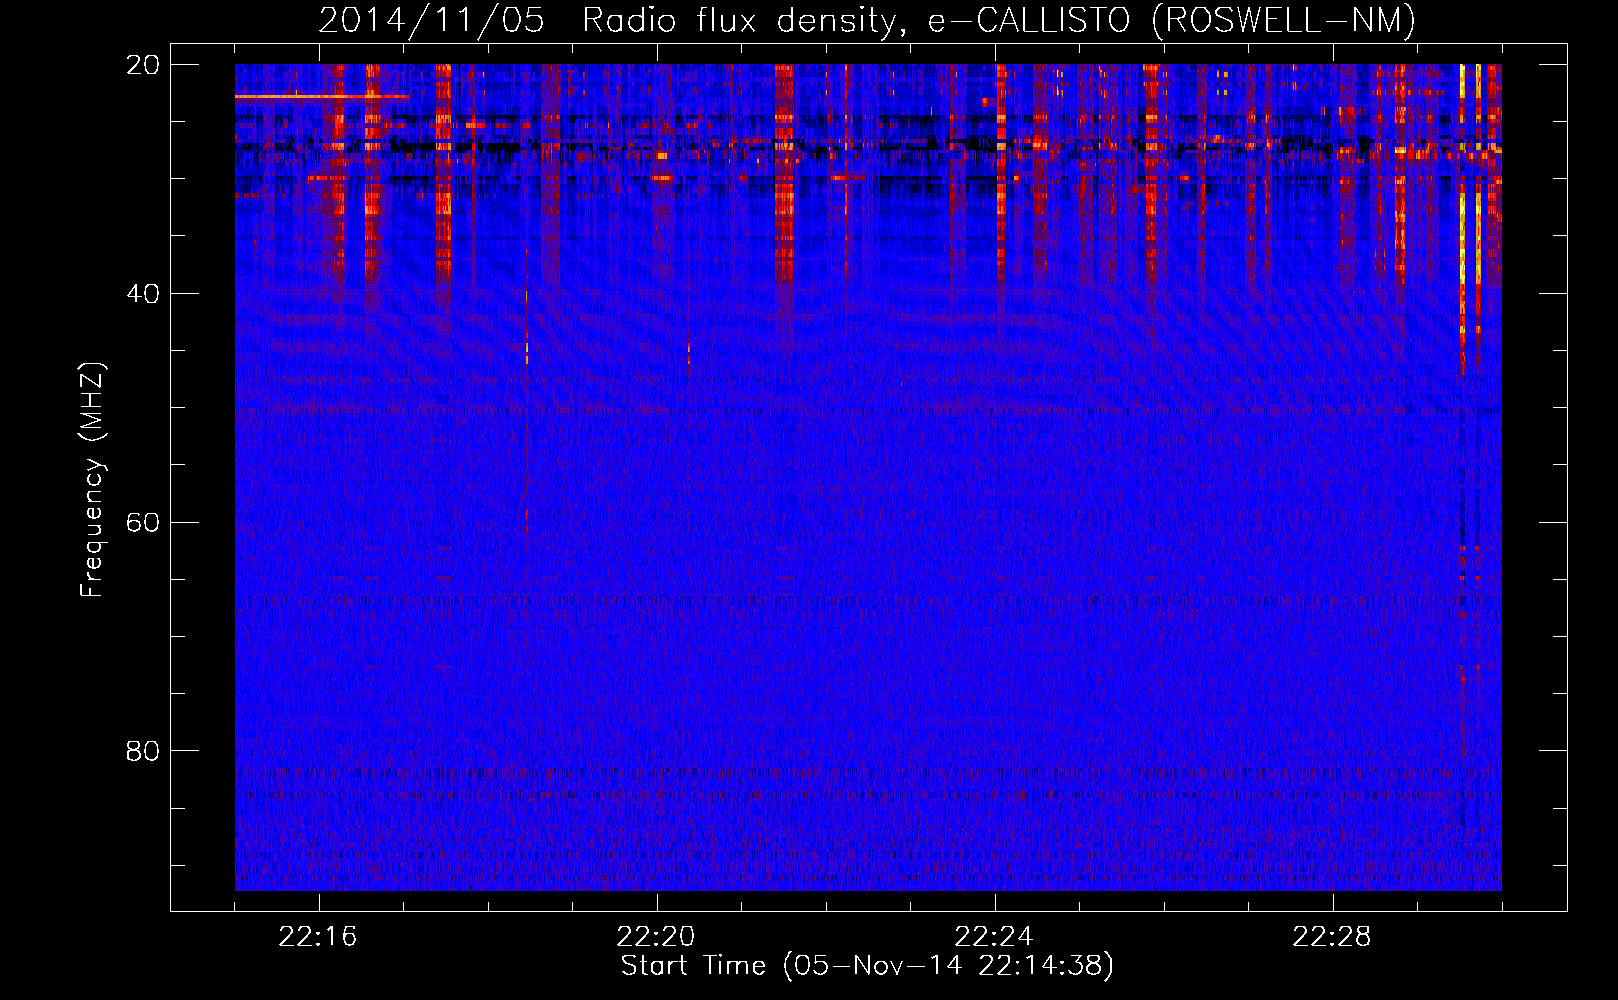Click the 'Start Time (05-Nov-14 22:14:38)' axis label

pos(867,966)
